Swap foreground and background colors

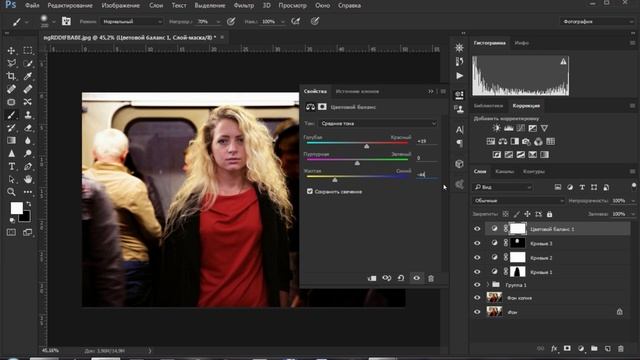pos(28,204)
